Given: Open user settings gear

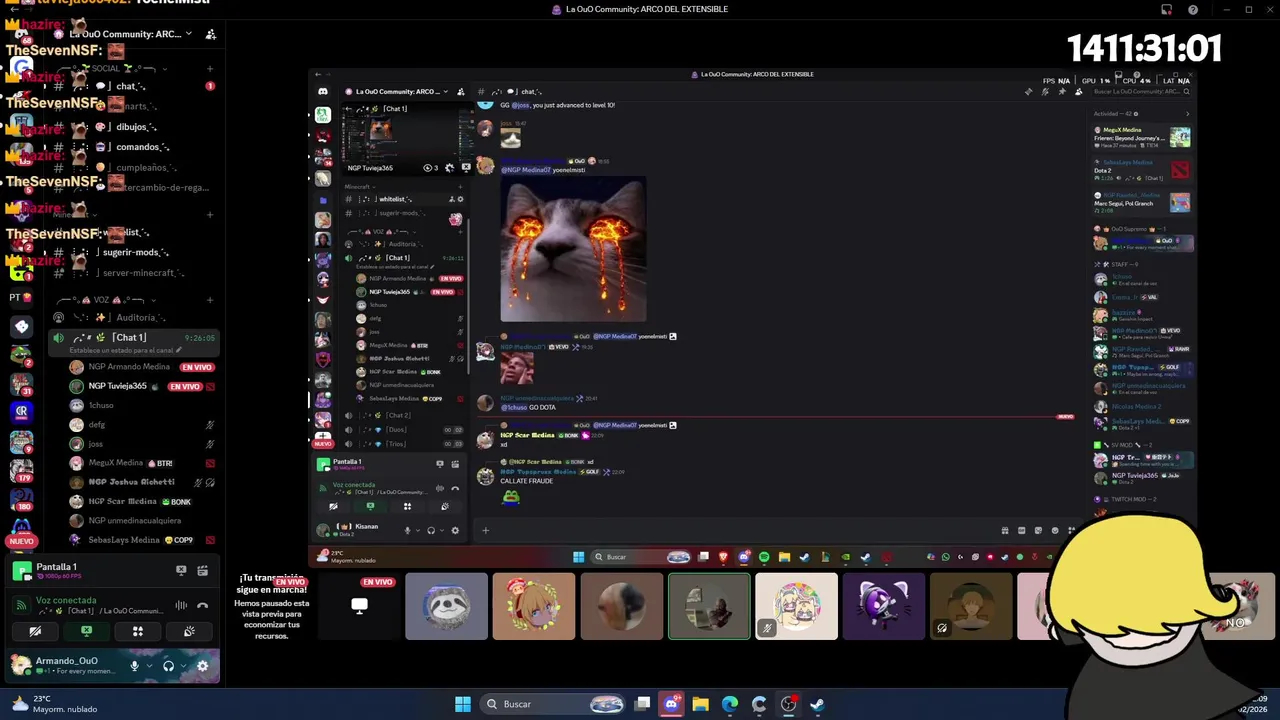Looking at the screenshot, I should pyautogui.click(x=202, y=666).
